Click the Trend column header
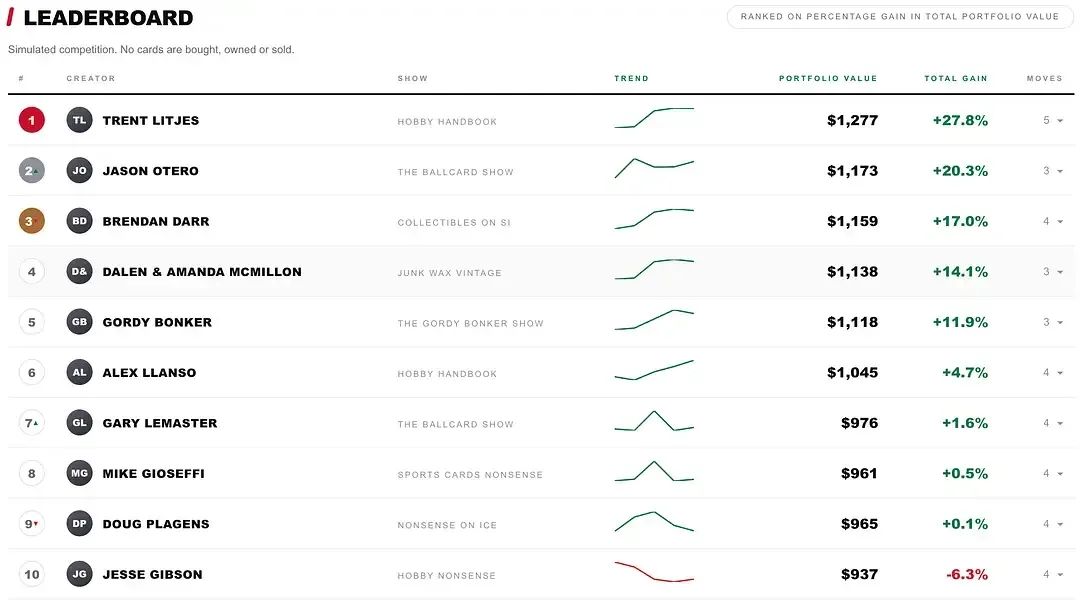 click(x=632, y=78)
